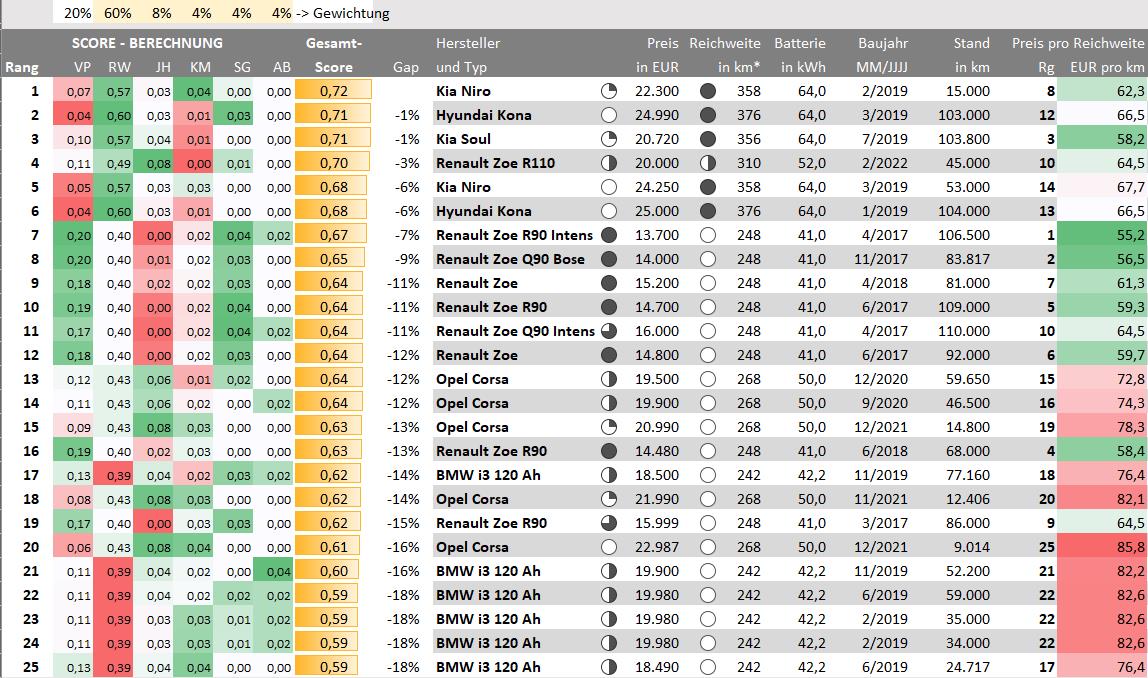
Task: Click the 'Rang' column header
Action: point(21,67)
